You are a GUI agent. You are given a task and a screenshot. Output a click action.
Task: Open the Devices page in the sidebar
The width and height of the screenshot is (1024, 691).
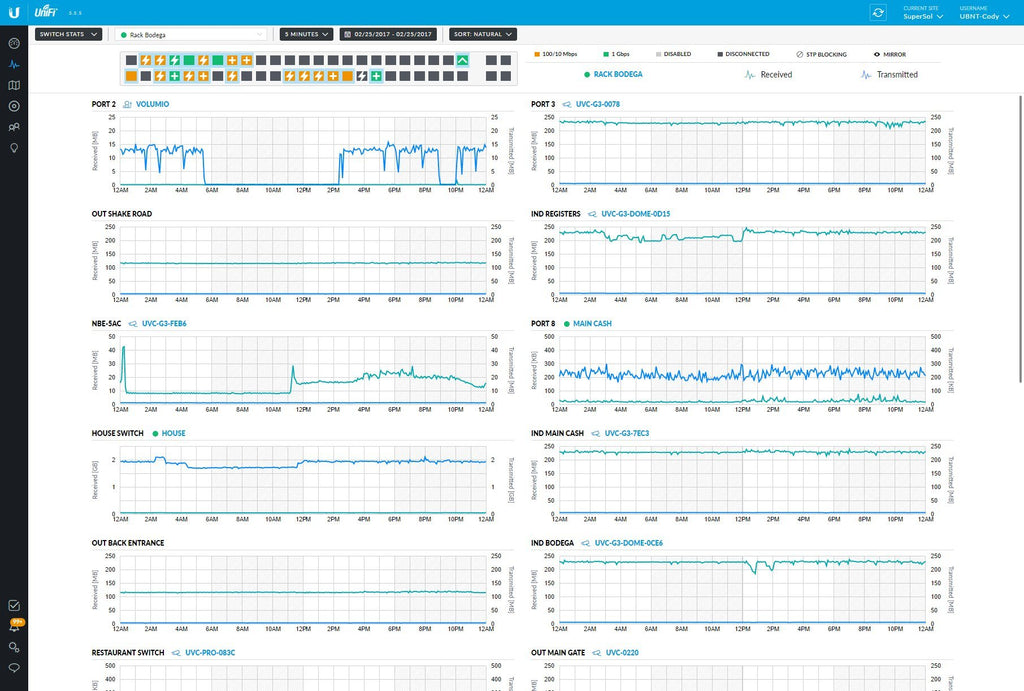[14, 106]
